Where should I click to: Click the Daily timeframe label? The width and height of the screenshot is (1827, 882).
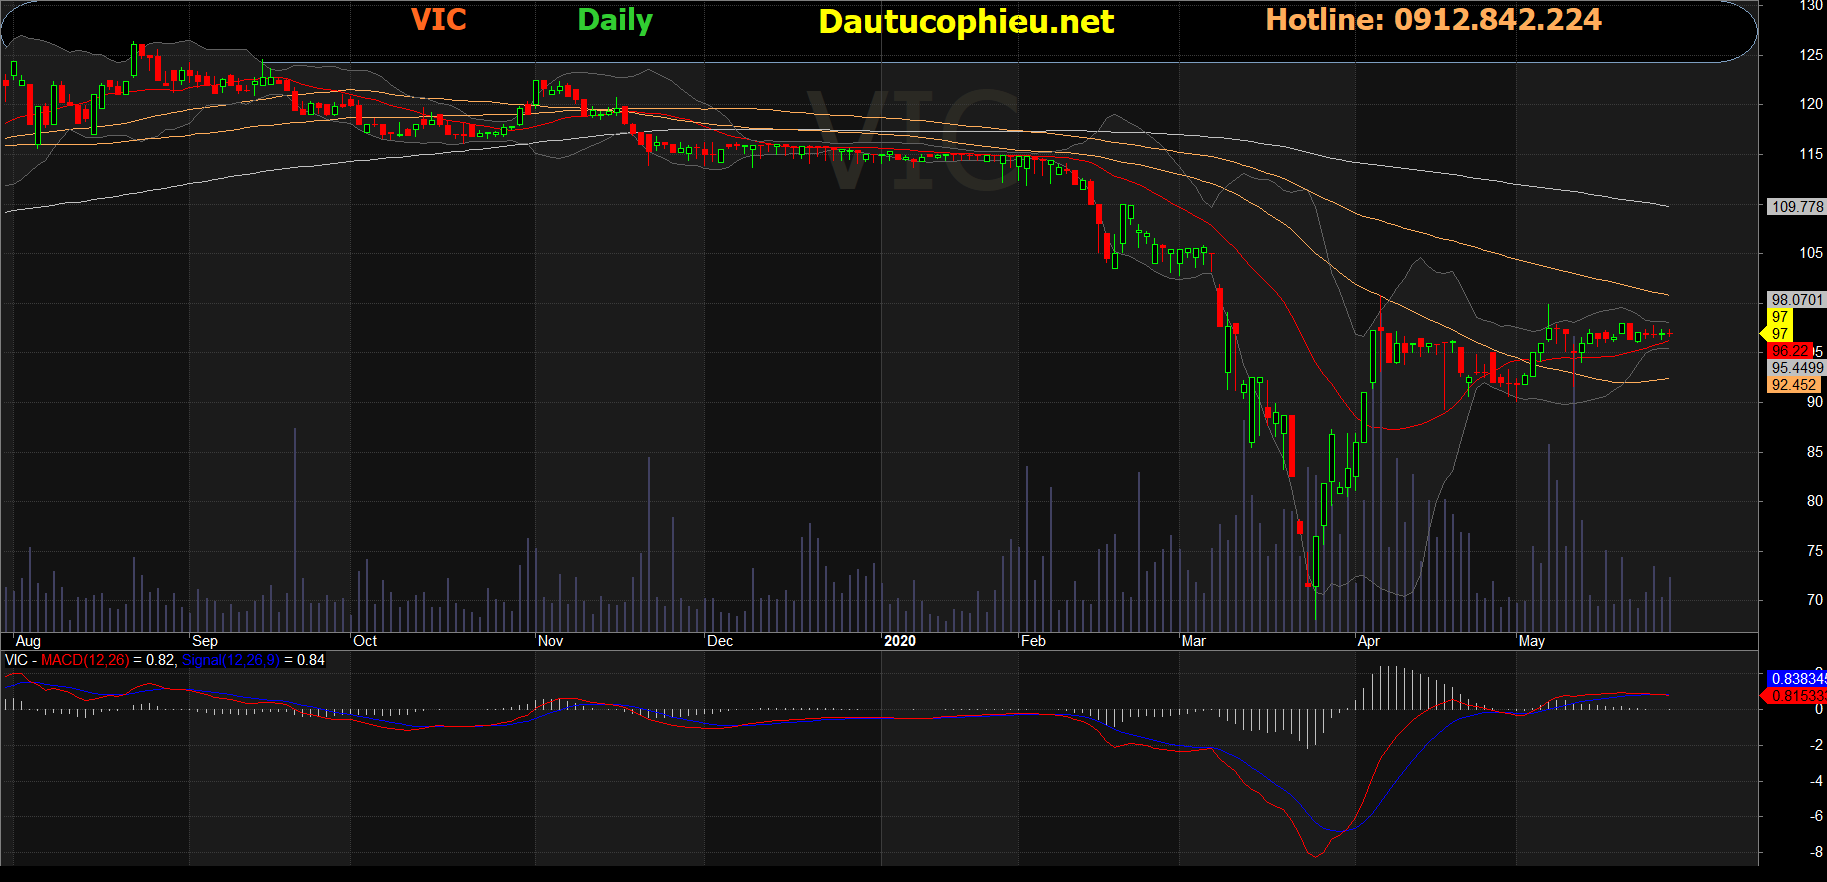click(614, 20)
